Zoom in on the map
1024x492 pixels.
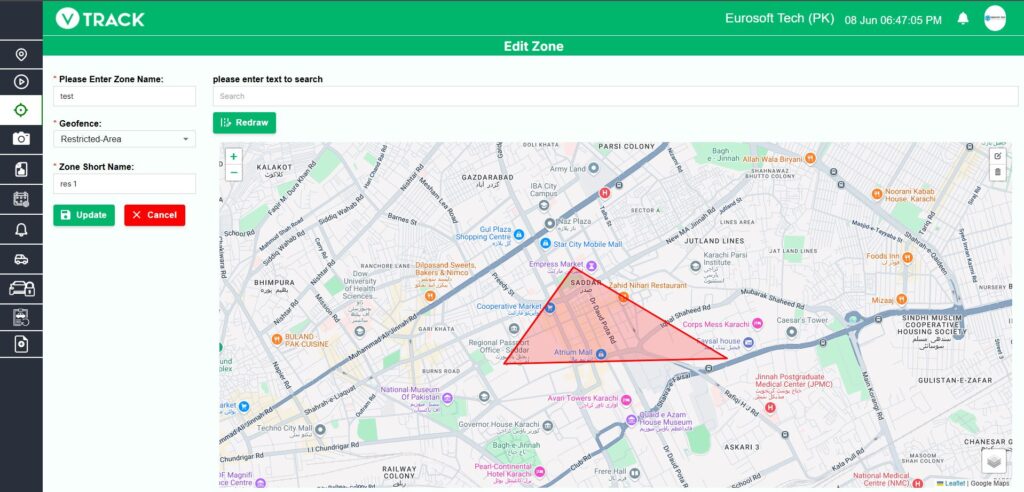(x=234, y=157)
